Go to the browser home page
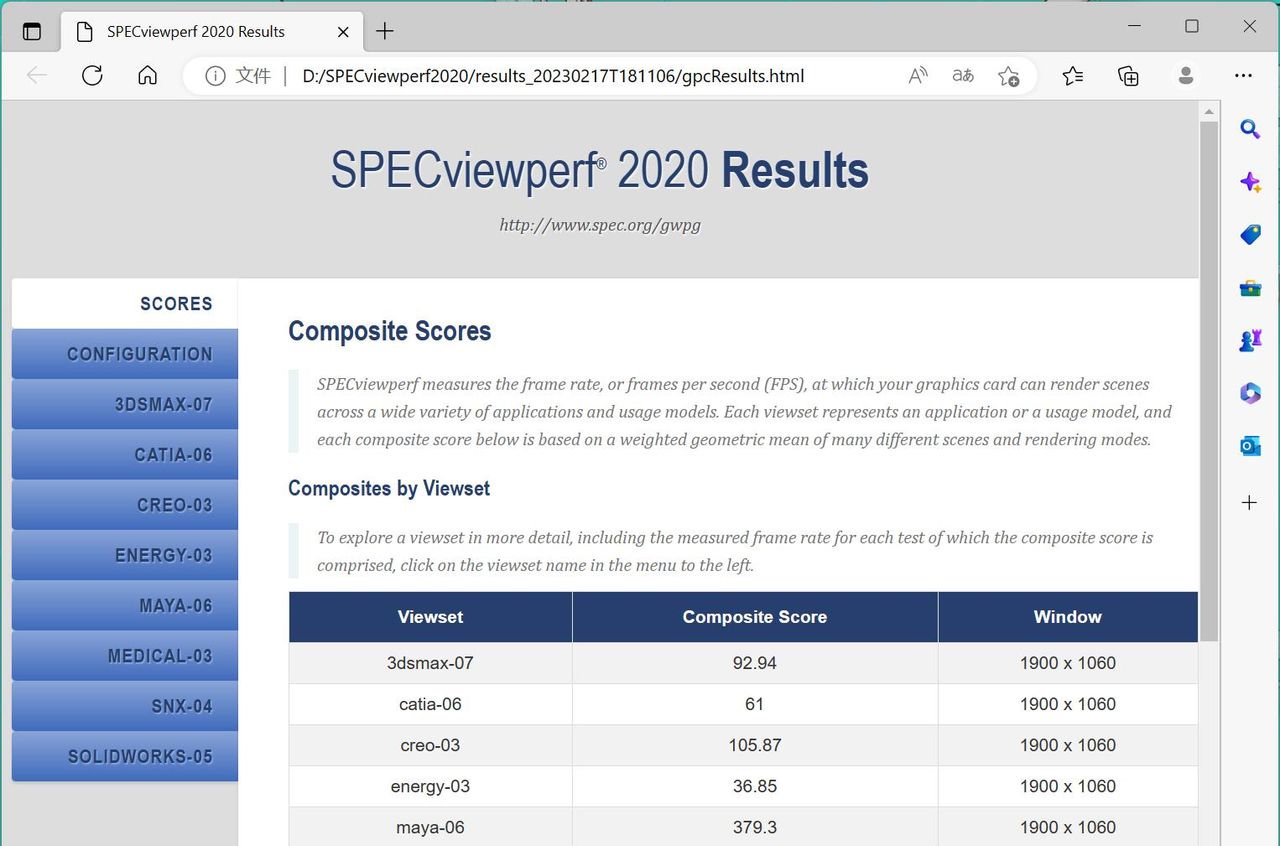 (x=147, y=76)
